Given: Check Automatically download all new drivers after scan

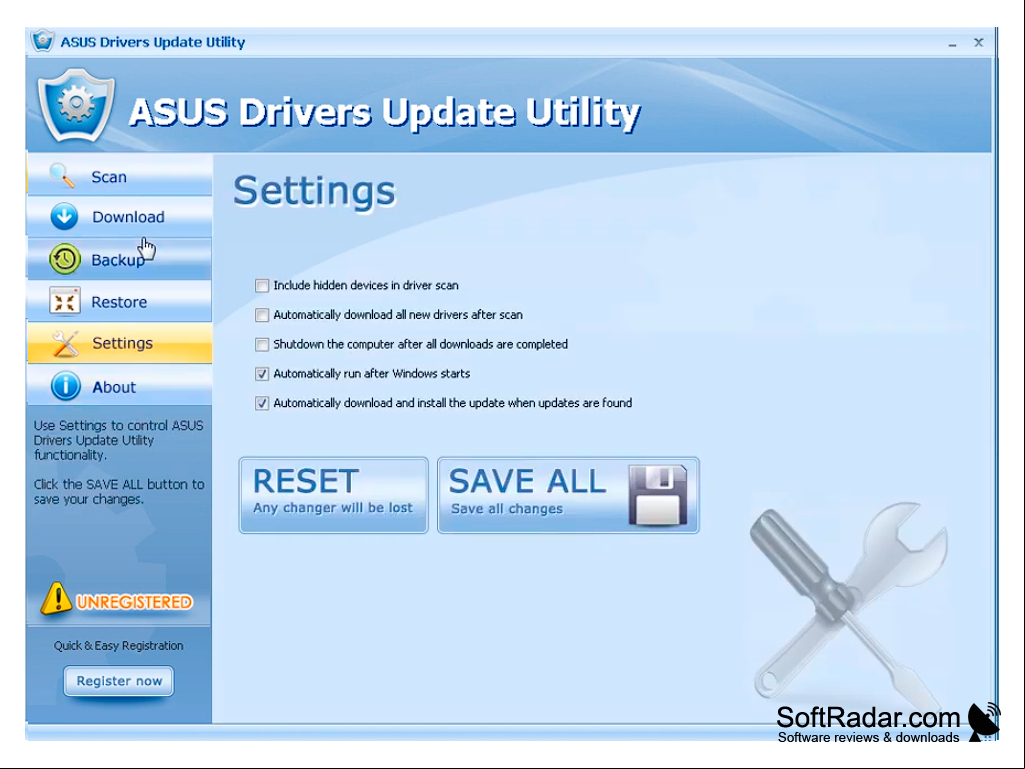Looking at the screenshot, I should pos(262,315).
